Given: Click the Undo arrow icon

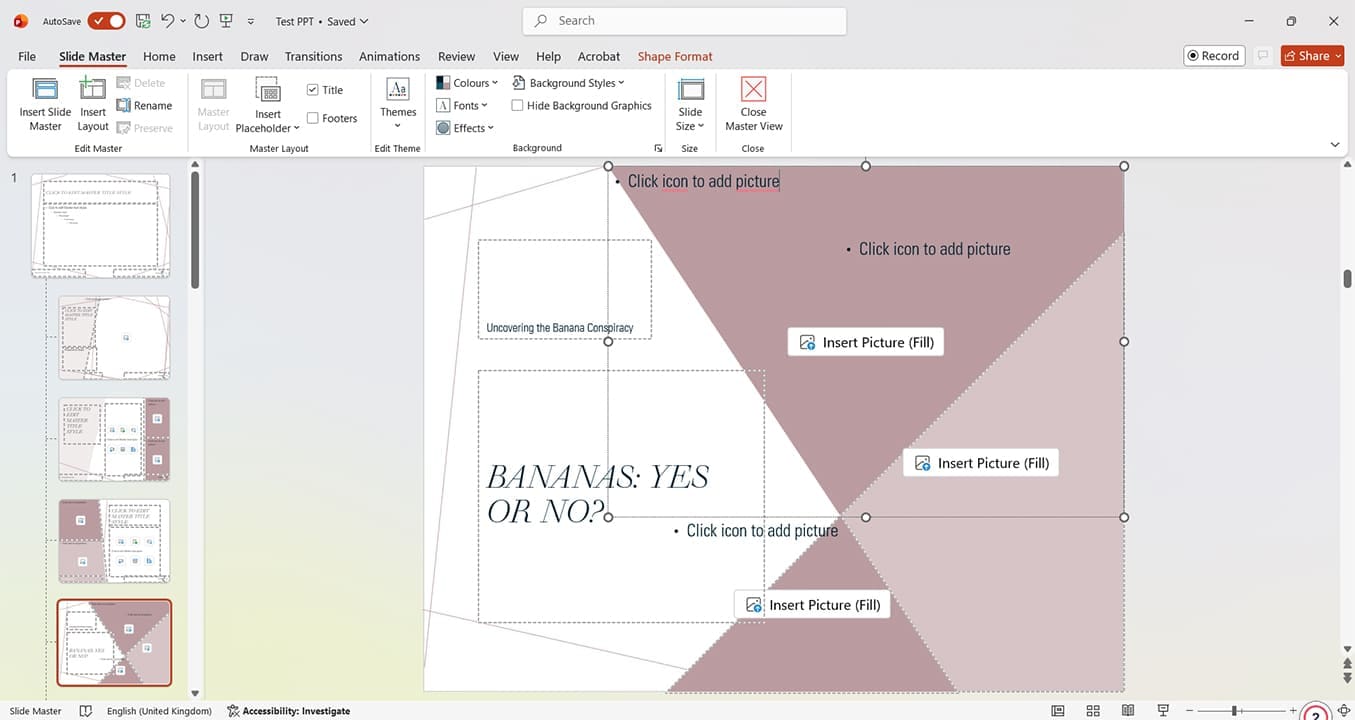Looking at the screenshot, I should pos(167,21).
